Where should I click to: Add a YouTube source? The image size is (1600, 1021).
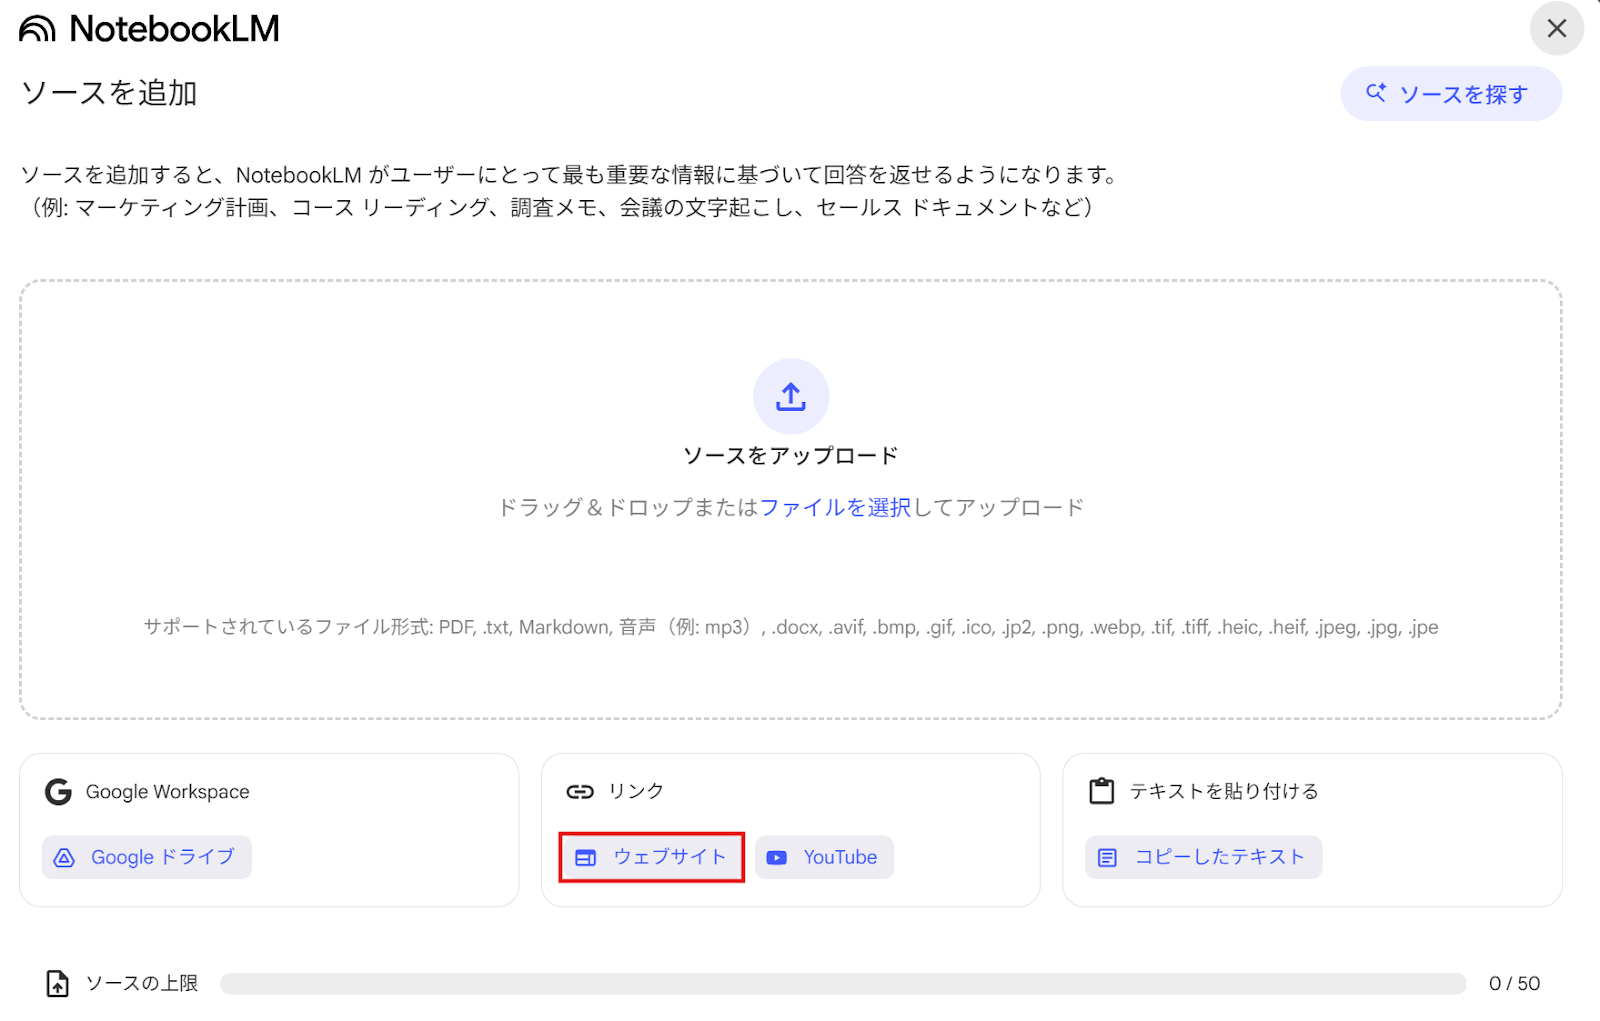824,857
